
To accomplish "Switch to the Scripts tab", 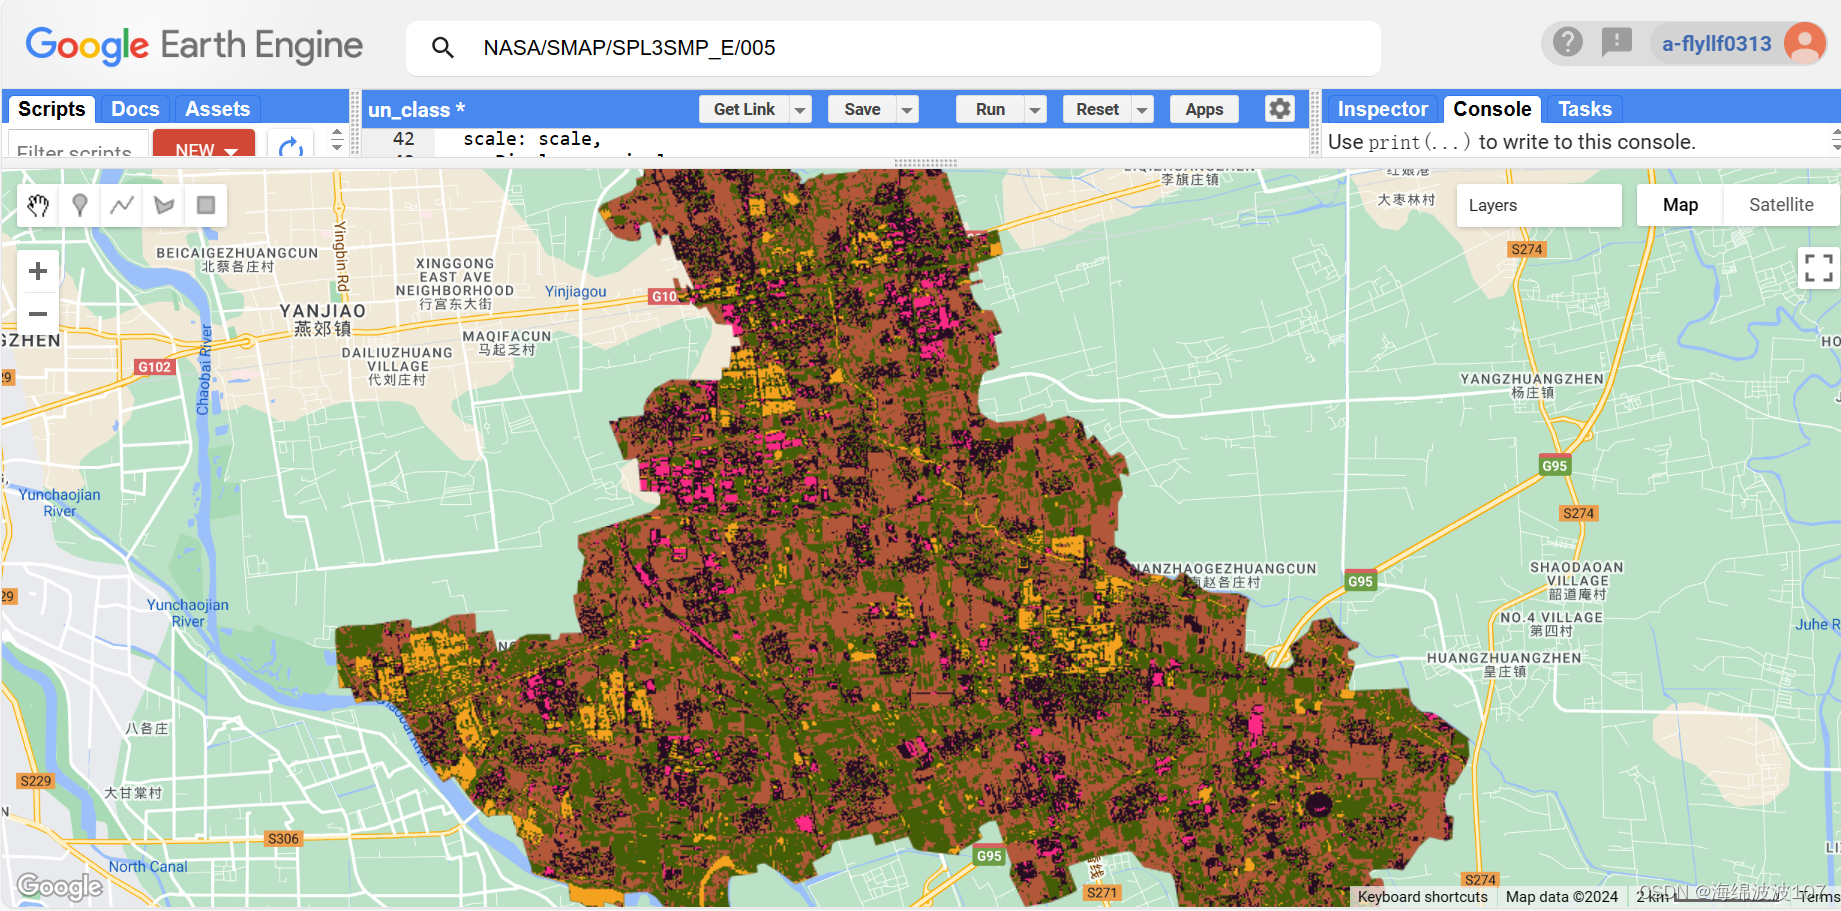I will pyautogui.click(x=52, y=109).
